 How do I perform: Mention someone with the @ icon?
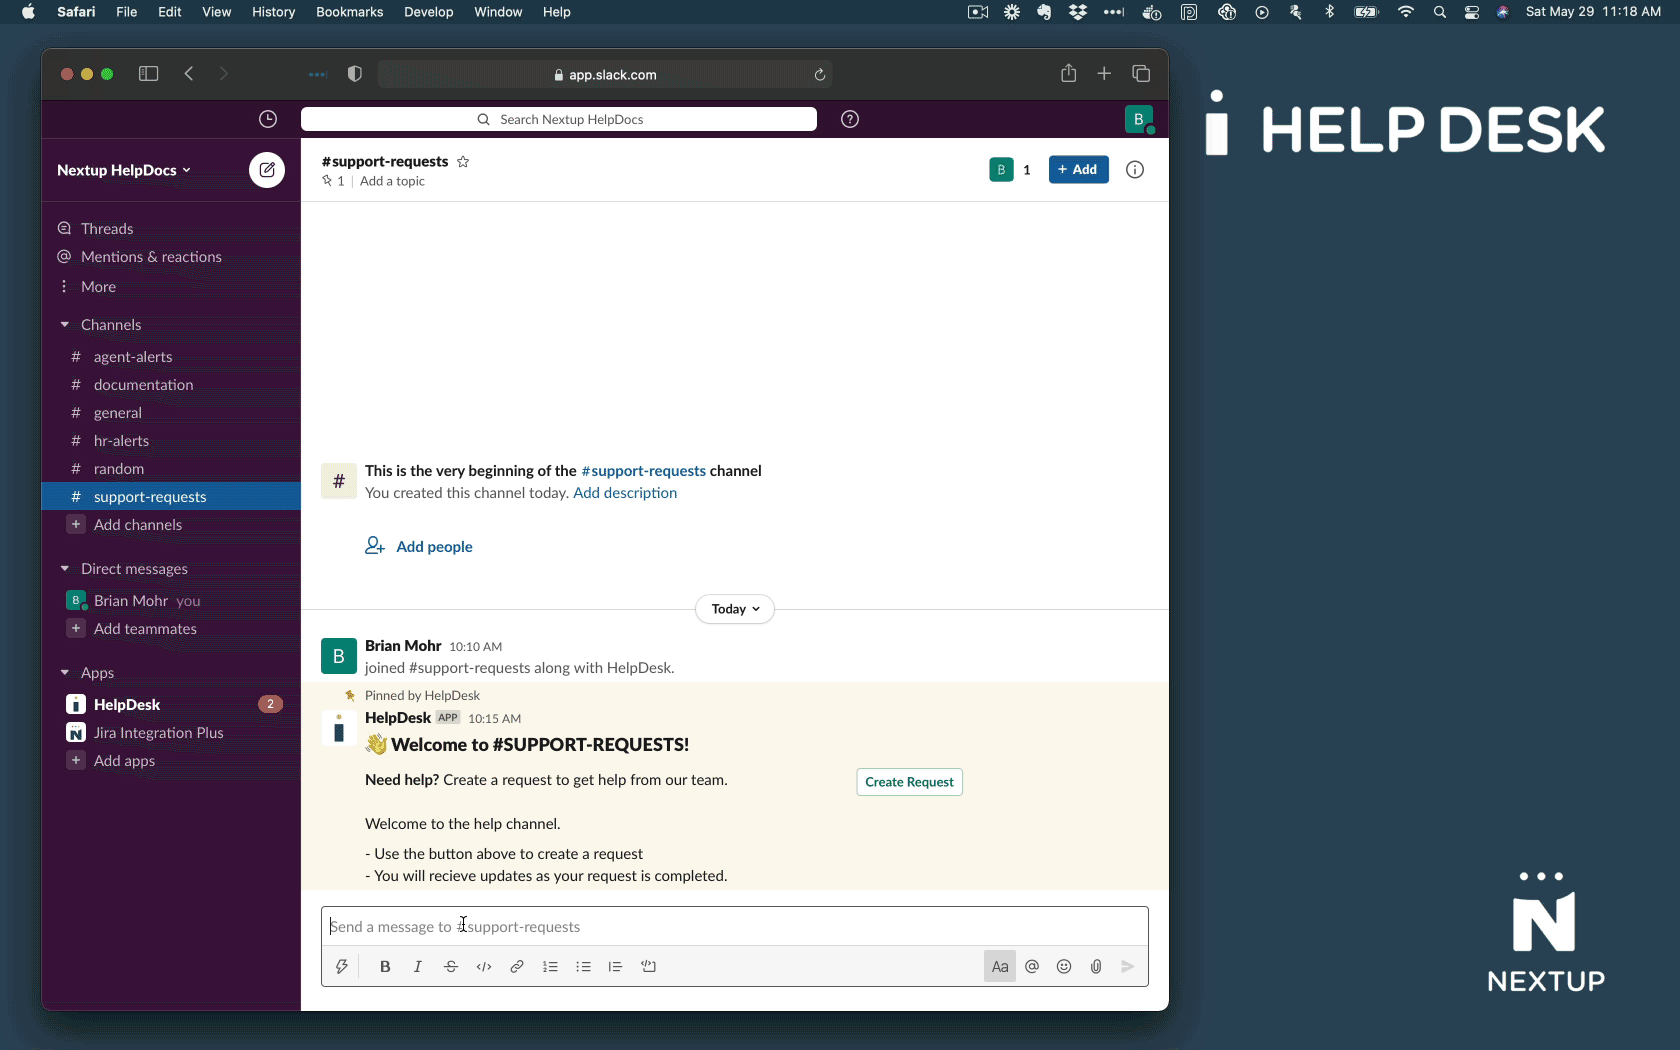1032,967
